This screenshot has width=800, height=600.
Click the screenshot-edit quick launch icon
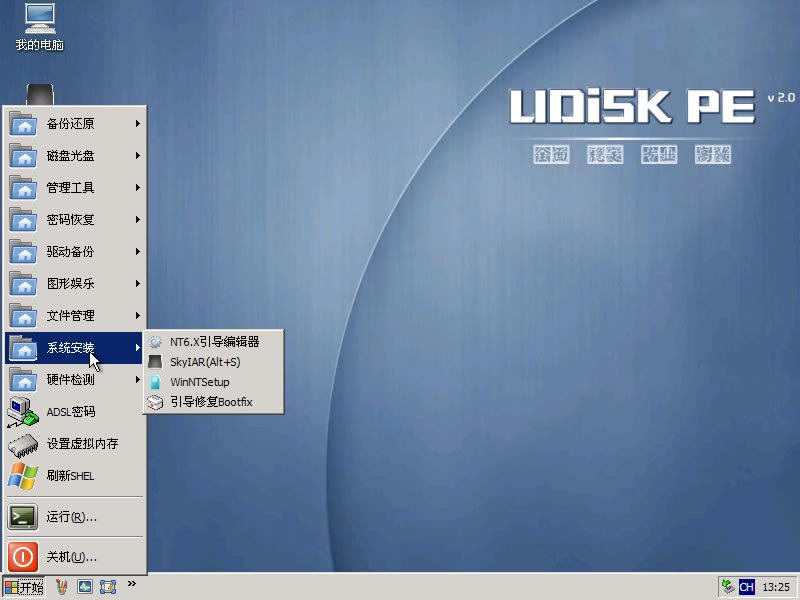click(108, 587)
